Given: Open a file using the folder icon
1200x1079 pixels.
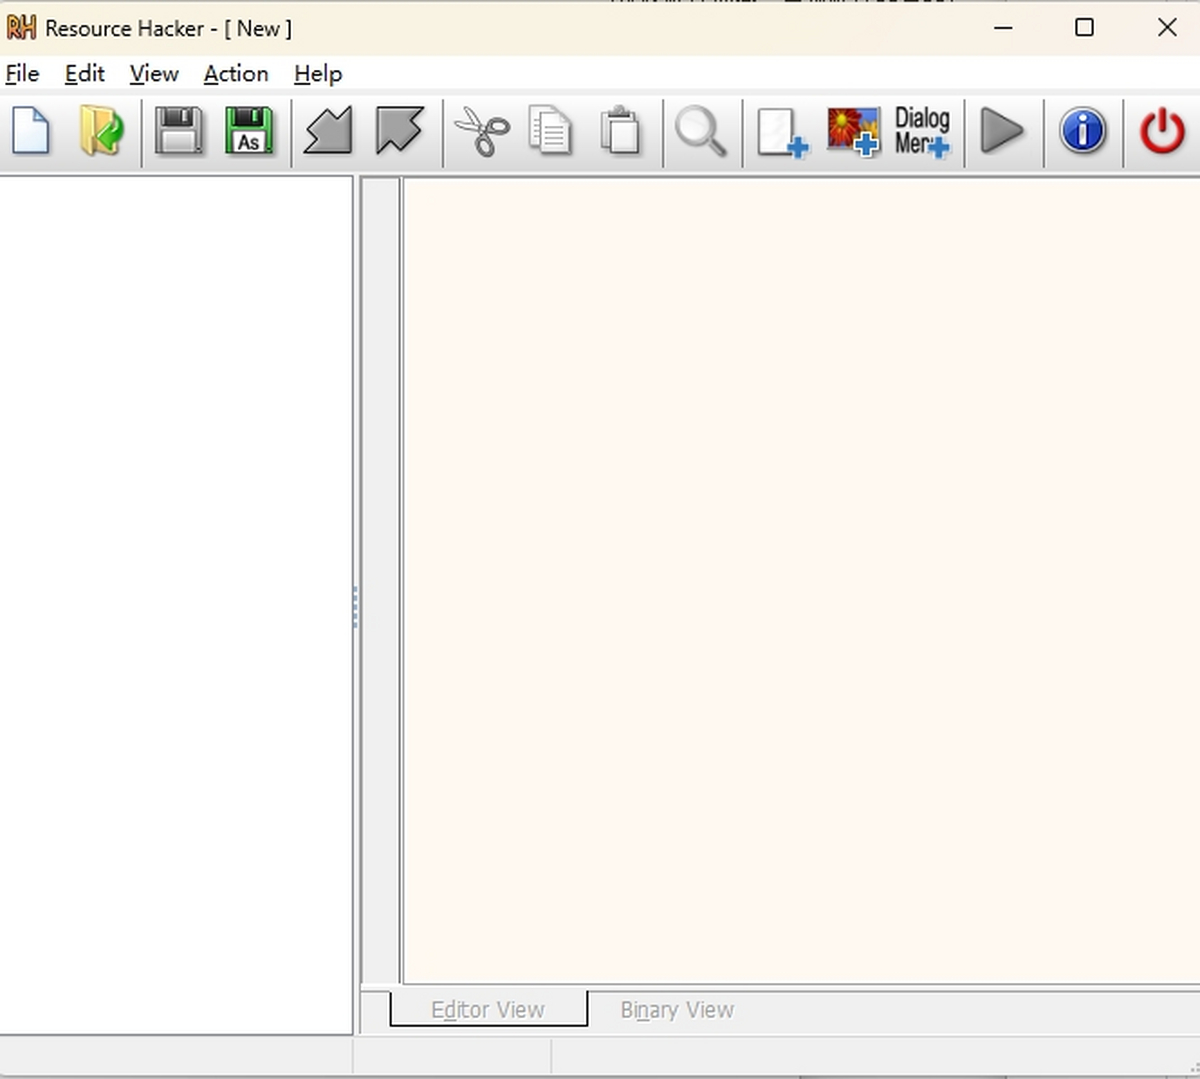Looking at the screenshot, I should [x=101, y=131].
